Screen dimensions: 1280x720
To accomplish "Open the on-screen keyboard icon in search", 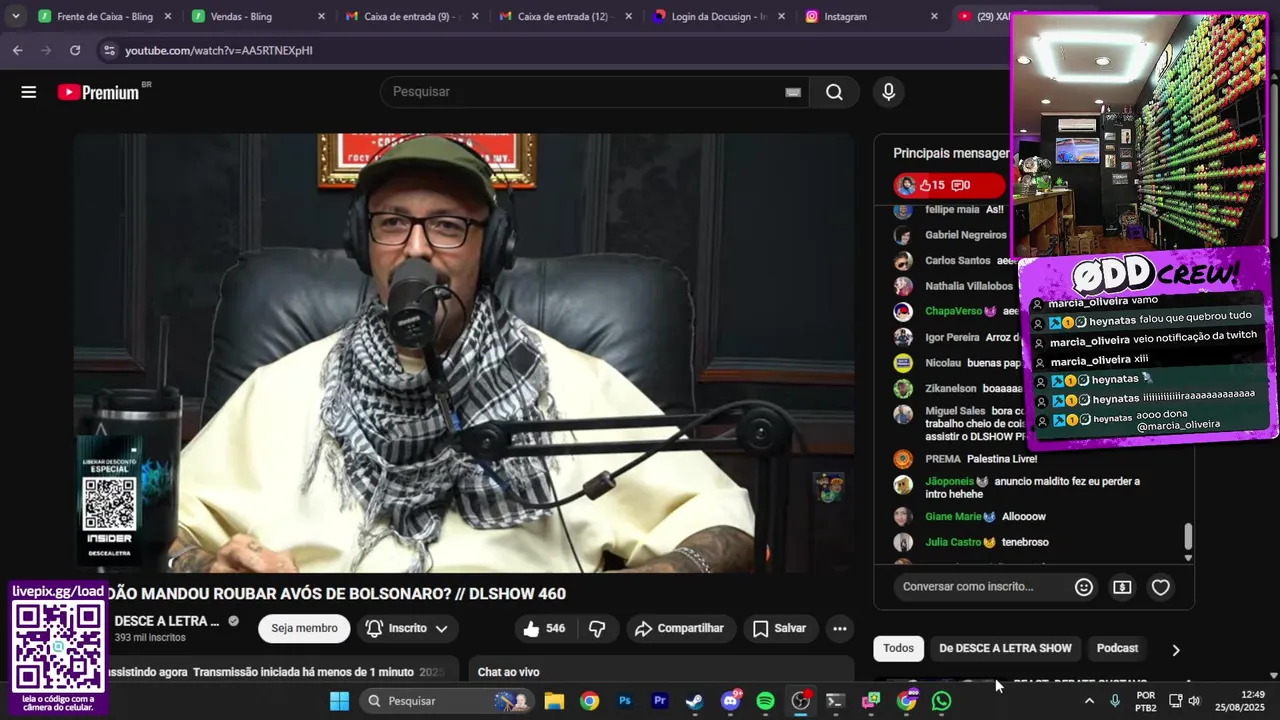I will point(793,92).
